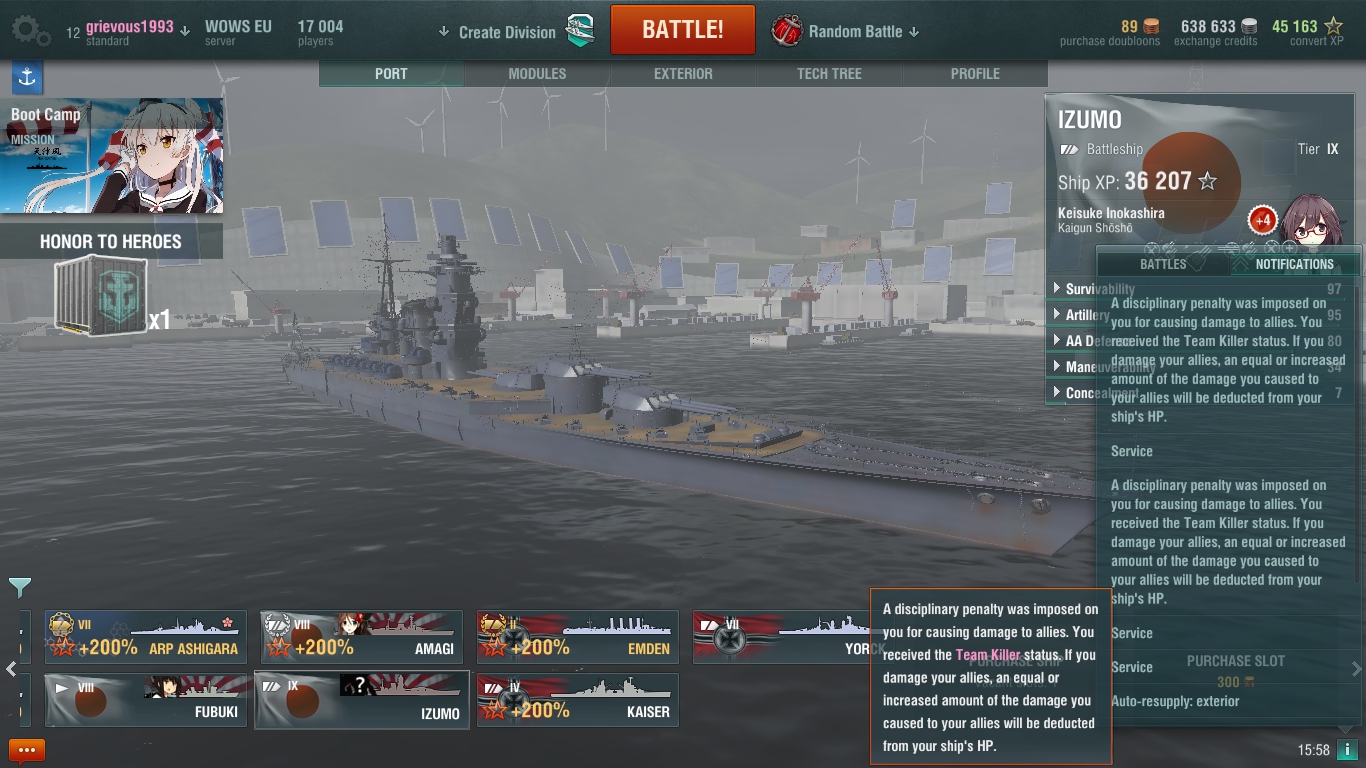The width and height of the screenshot is (1366, 768).
Task: Click the anchor port icon
Action: [27, 77]
